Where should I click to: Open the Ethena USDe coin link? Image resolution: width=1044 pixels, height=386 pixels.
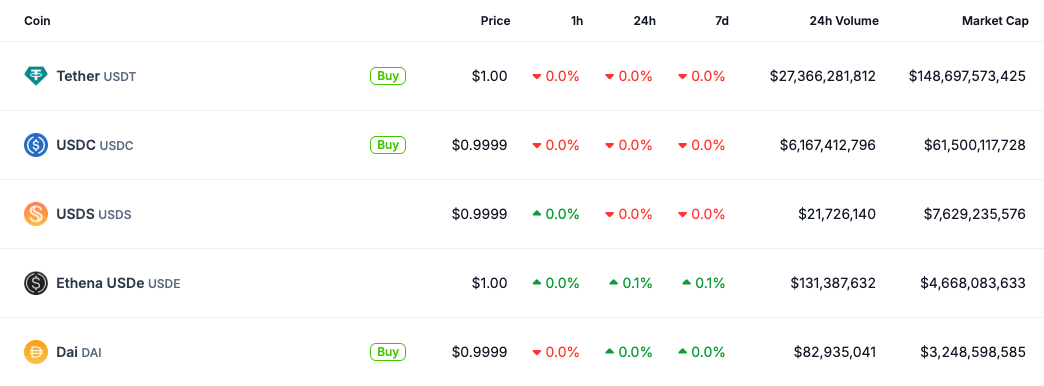click(118, 284)
